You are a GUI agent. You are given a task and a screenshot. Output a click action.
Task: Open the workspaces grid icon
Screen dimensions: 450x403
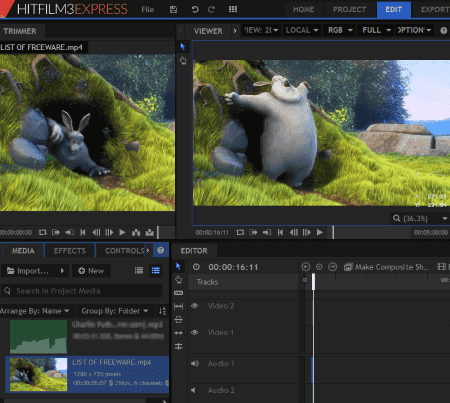click(233, 9)
